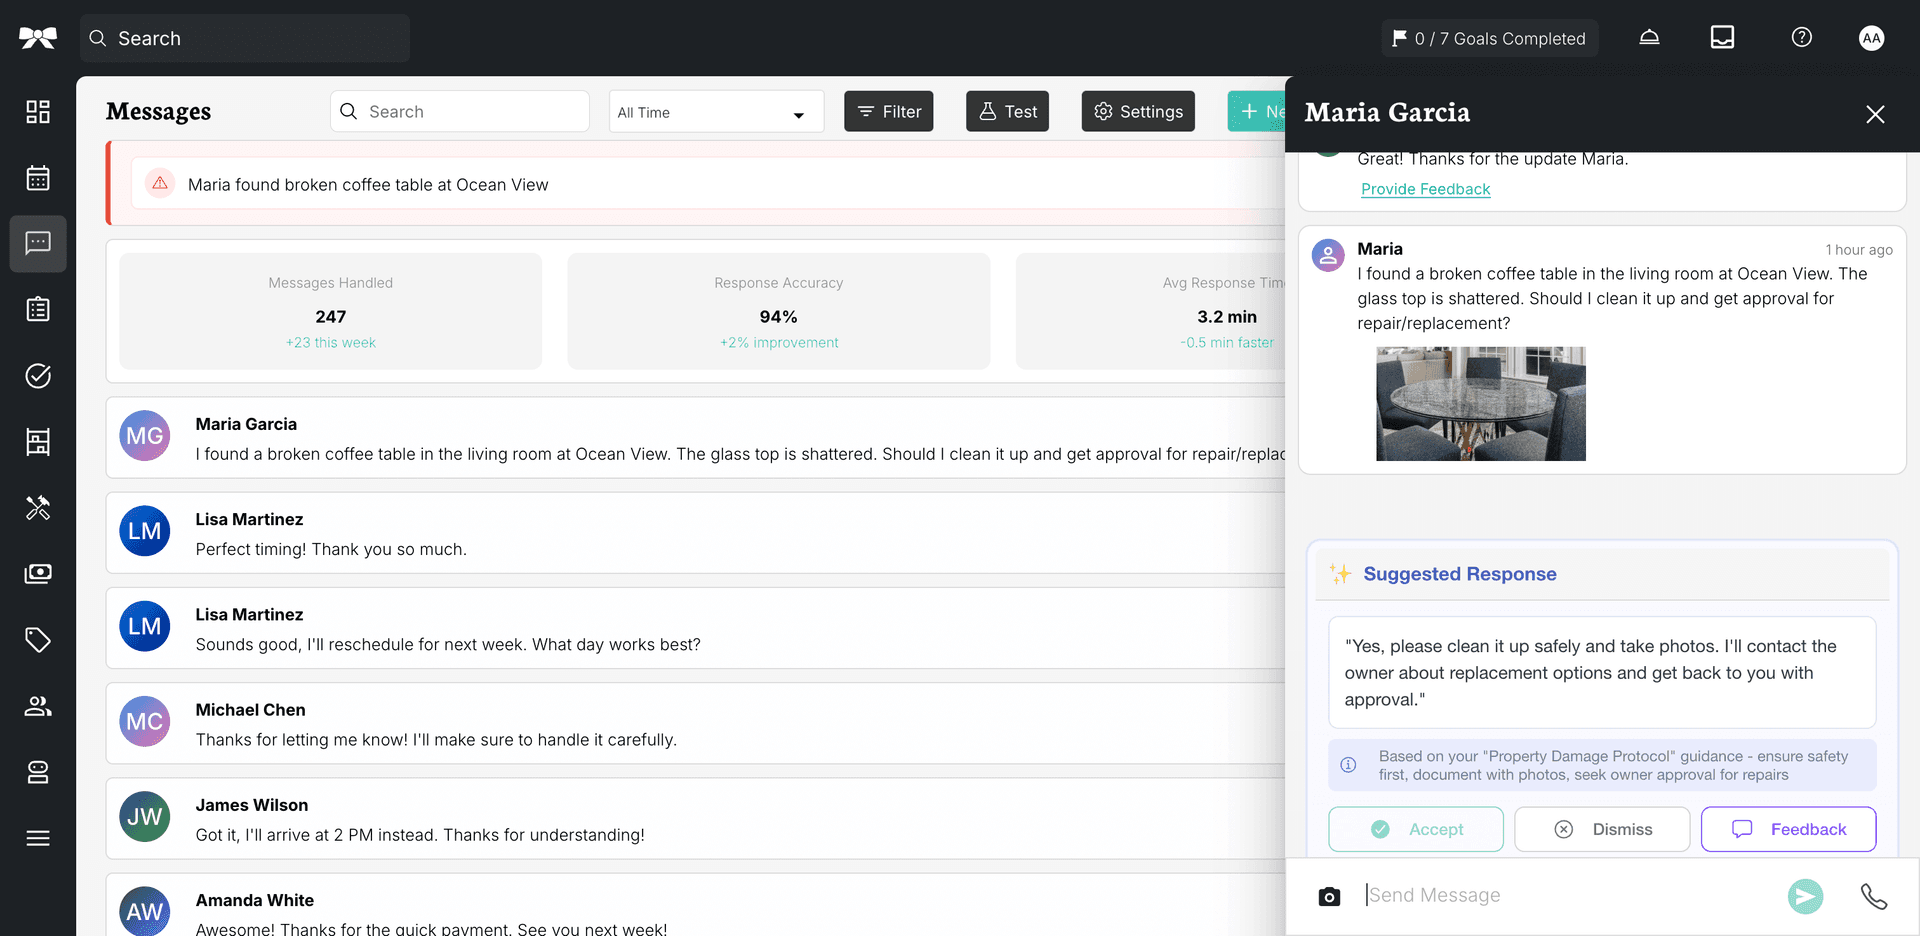Open the Dashboard grid icon in sidebar

click(x=37, y=112)
